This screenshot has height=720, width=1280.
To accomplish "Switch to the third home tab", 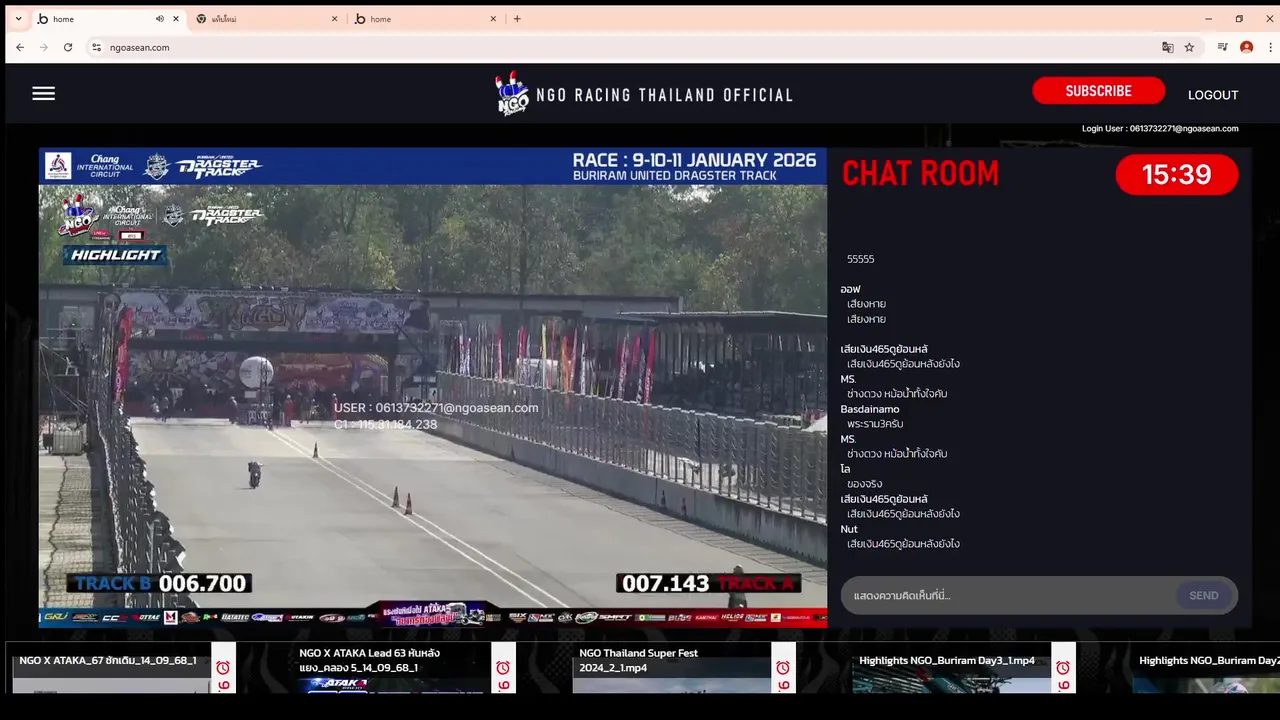I will (x=425, y=19).
